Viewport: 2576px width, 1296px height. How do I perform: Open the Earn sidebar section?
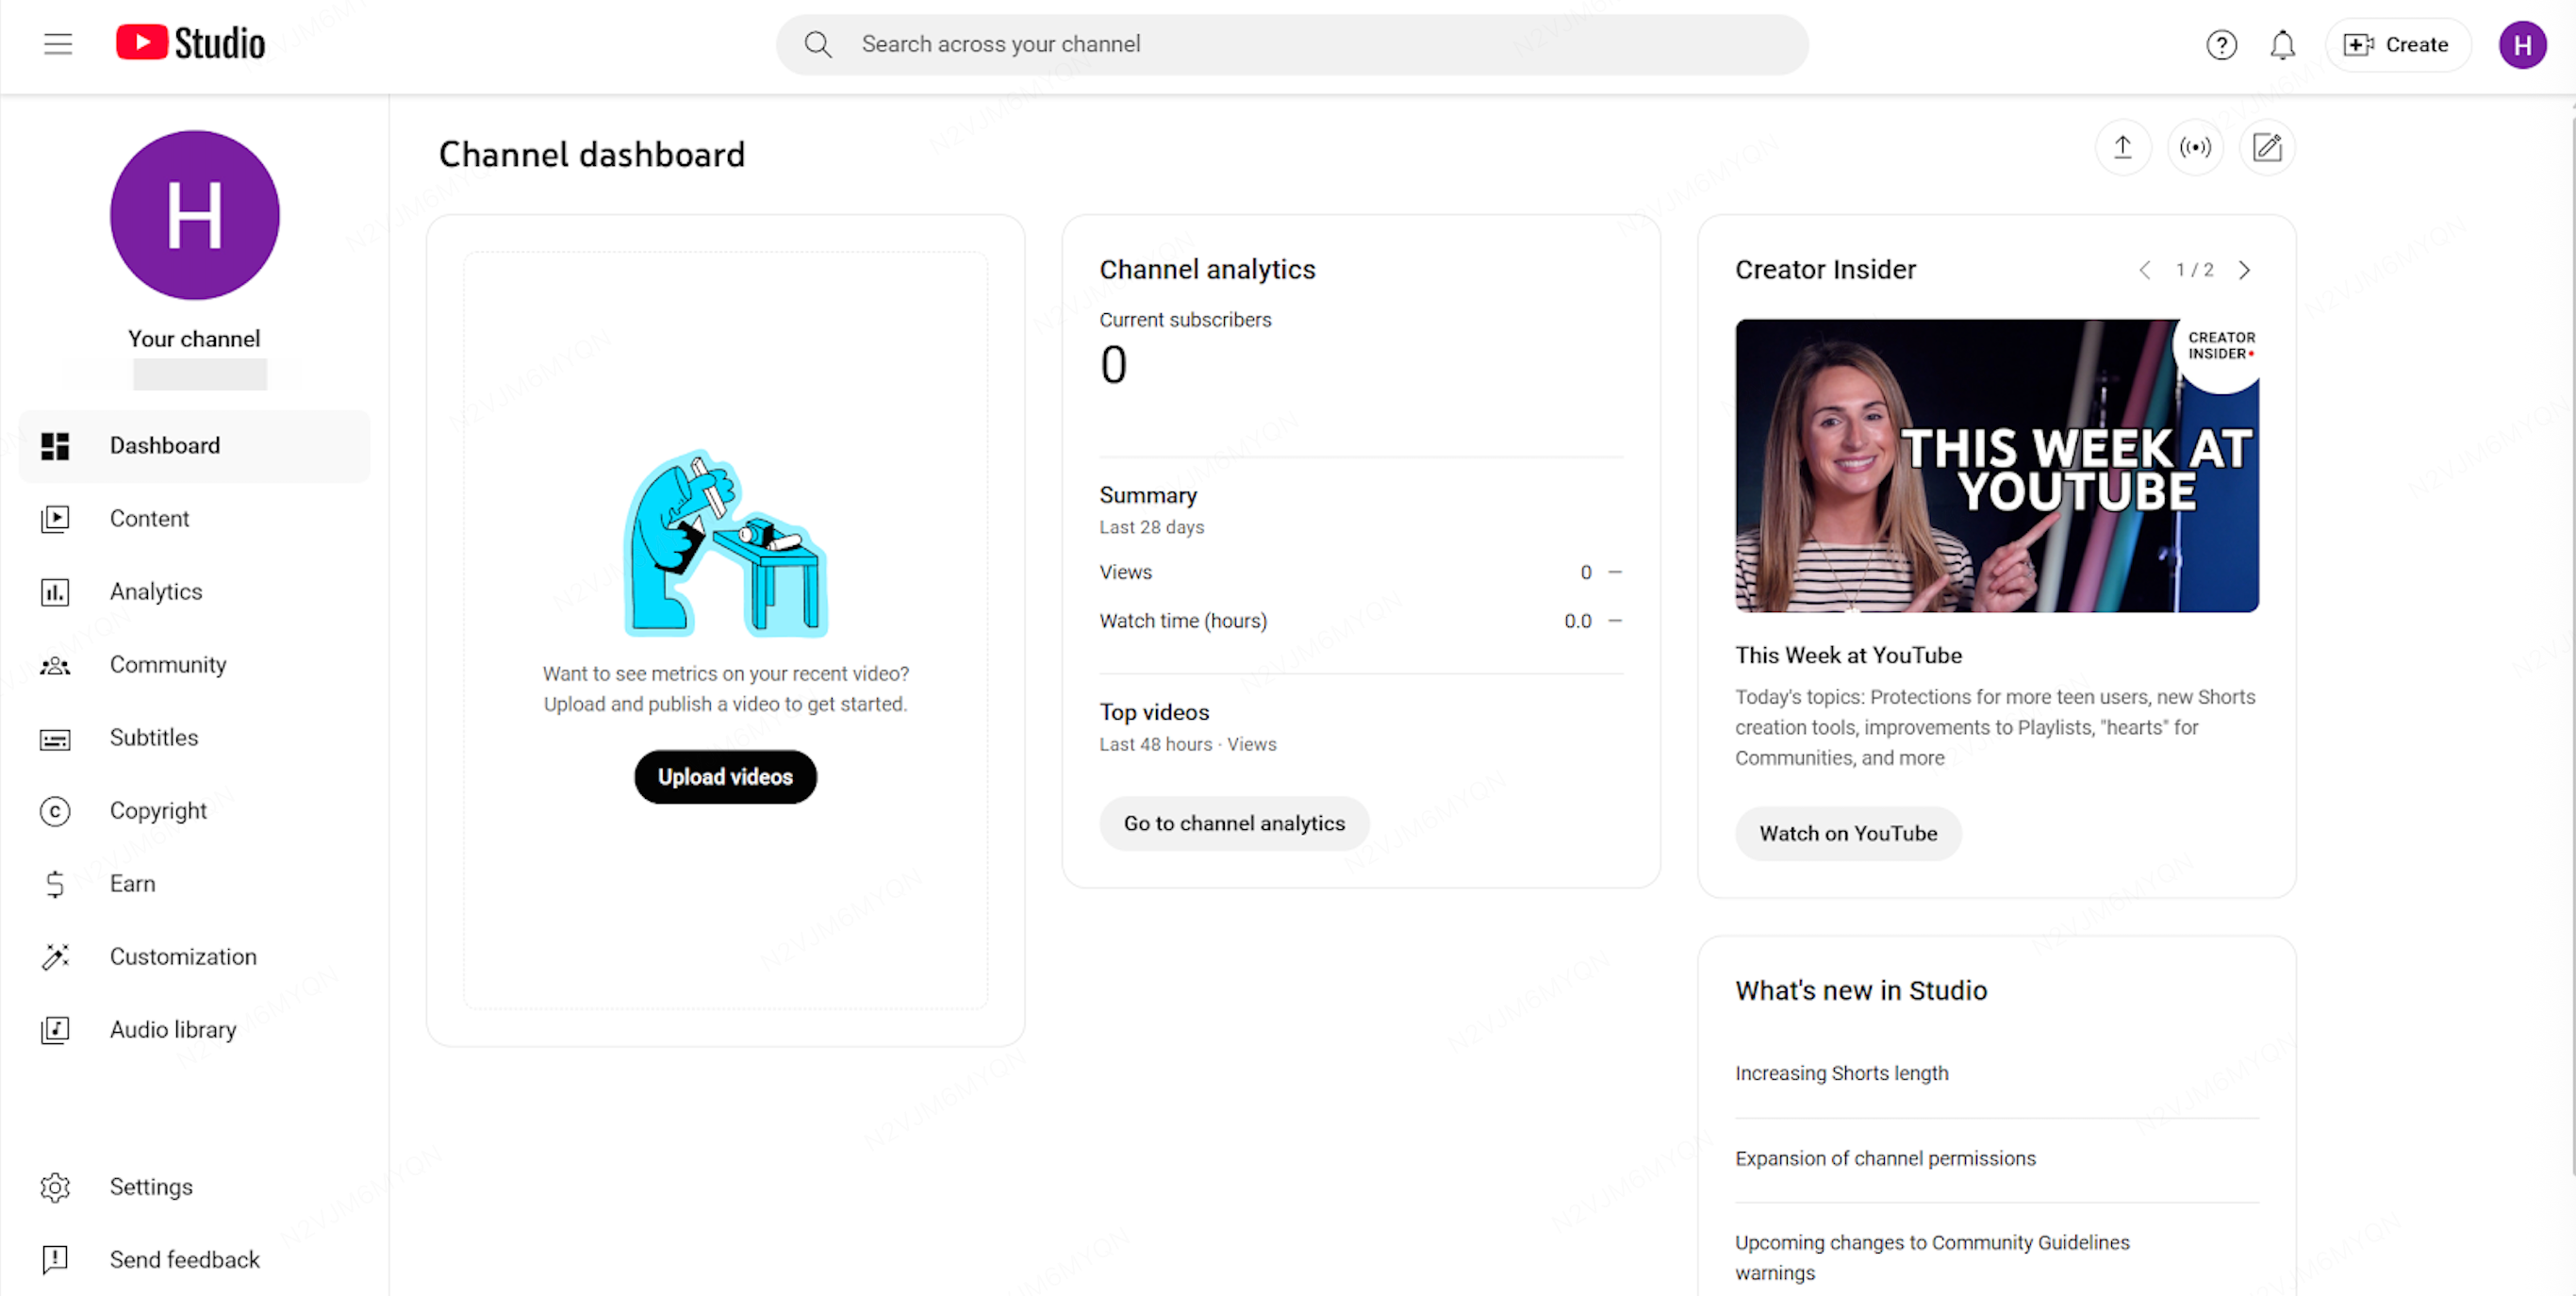132,883
